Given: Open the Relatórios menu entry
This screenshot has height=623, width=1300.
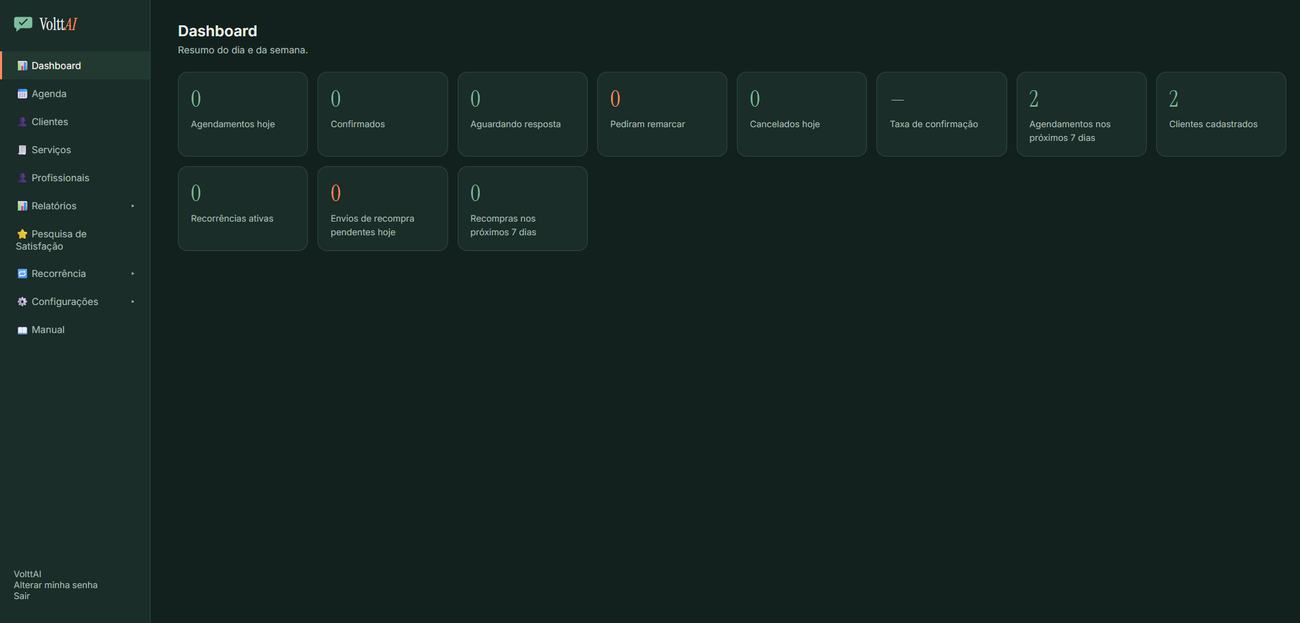Looking at the screenshot, I should 75,206.
